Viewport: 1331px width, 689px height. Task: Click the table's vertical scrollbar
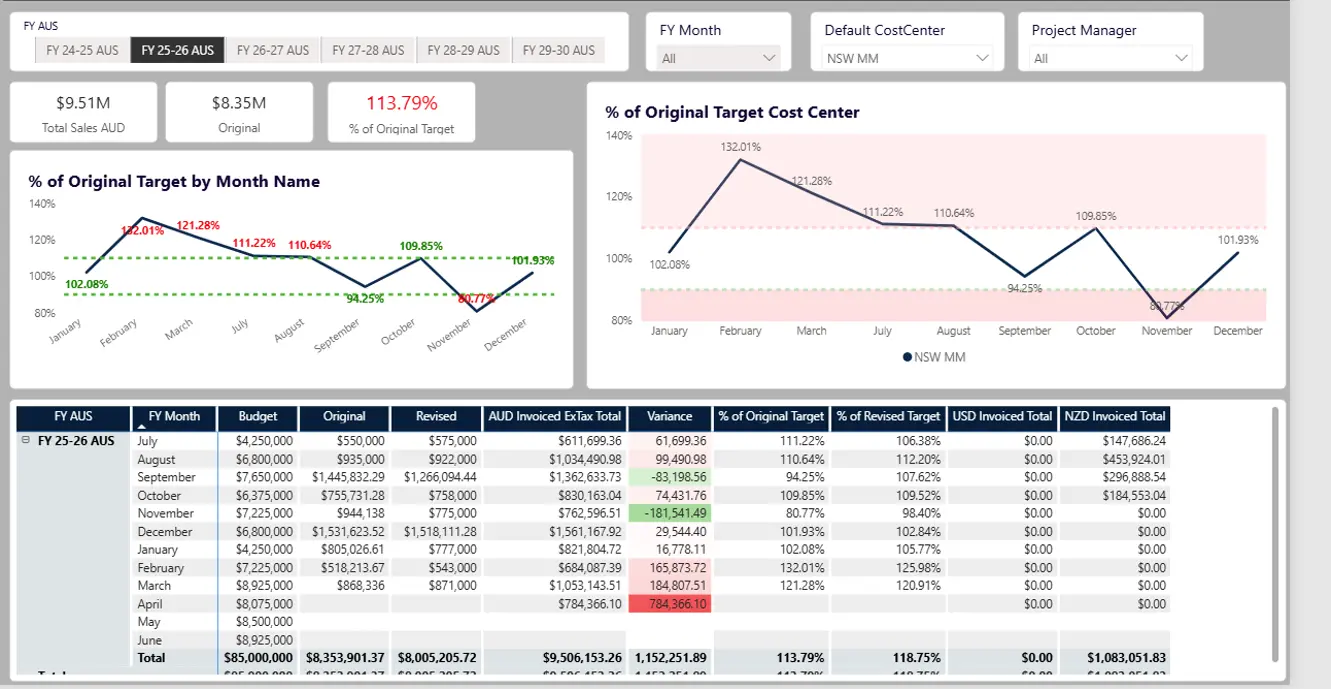pyautogui.click(x=1274, y=533)
